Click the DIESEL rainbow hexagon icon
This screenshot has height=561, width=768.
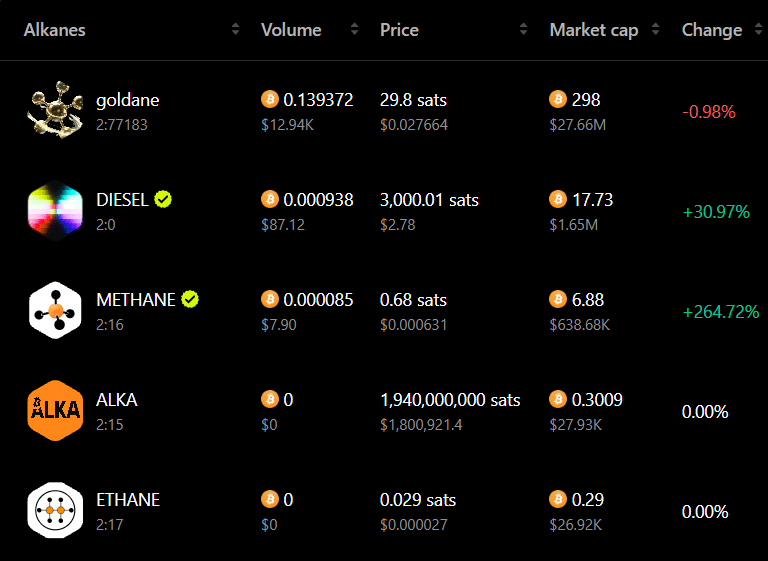click(55, 211)
